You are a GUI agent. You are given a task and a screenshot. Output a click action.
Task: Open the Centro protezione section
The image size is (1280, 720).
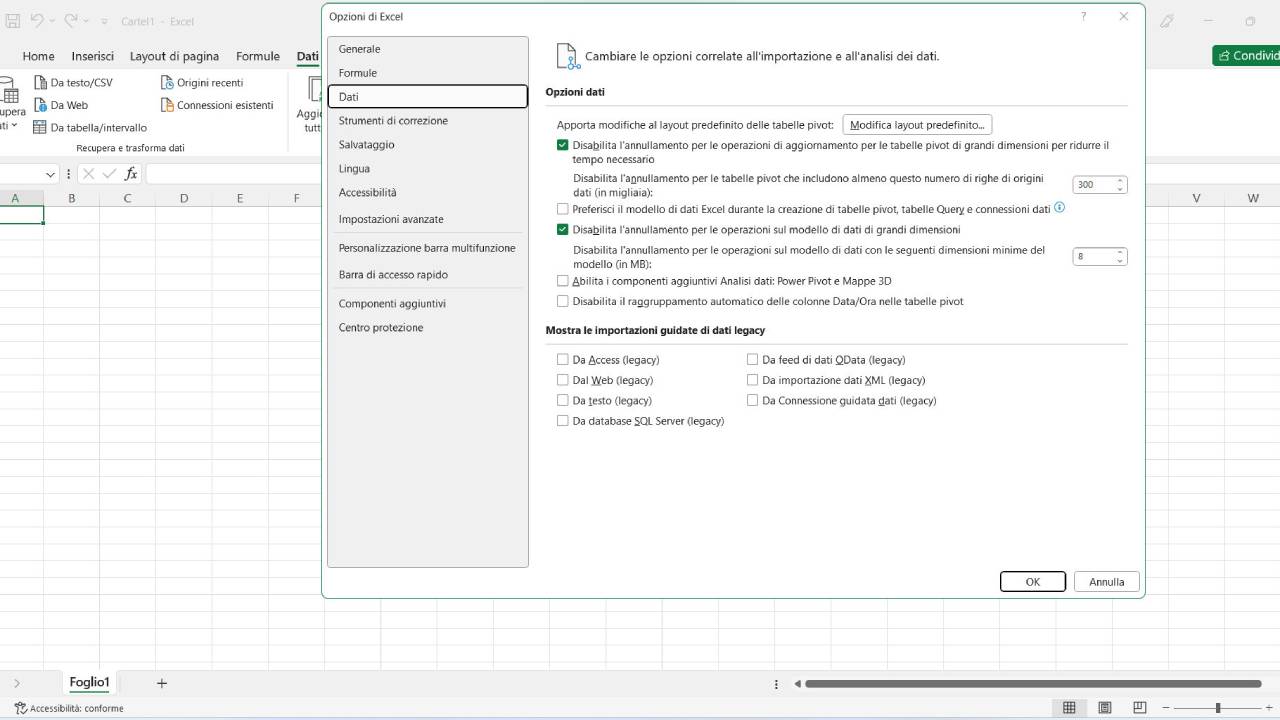380,327
